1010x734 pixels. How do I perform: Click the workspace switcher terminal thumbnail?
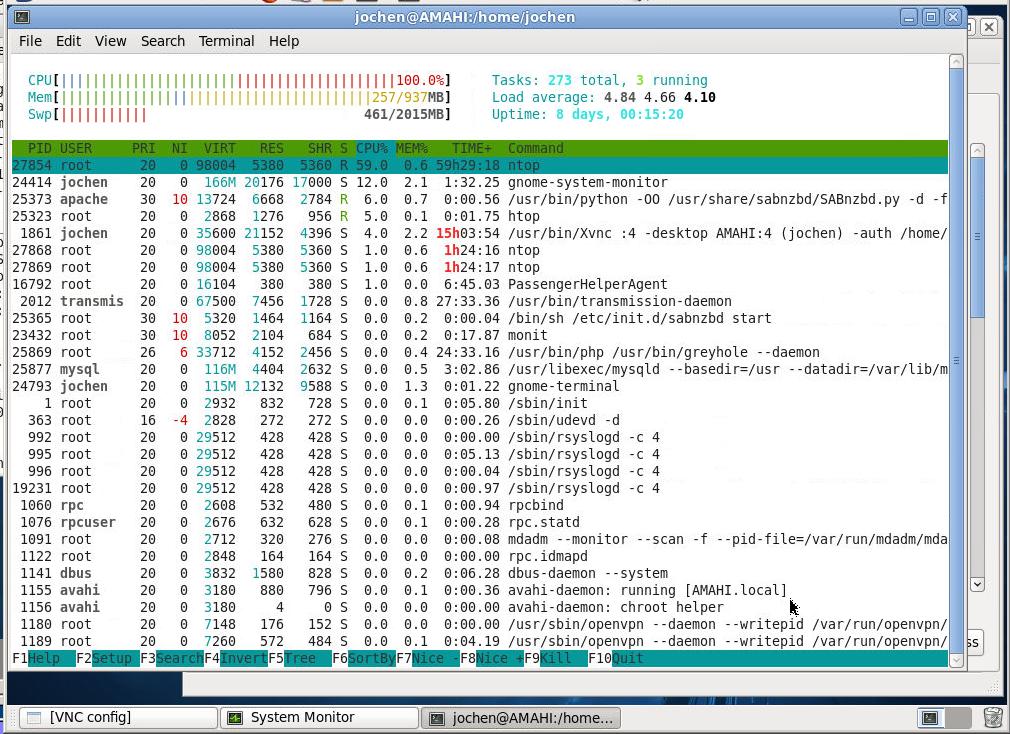pyautogui.click(x=930, y=718)
